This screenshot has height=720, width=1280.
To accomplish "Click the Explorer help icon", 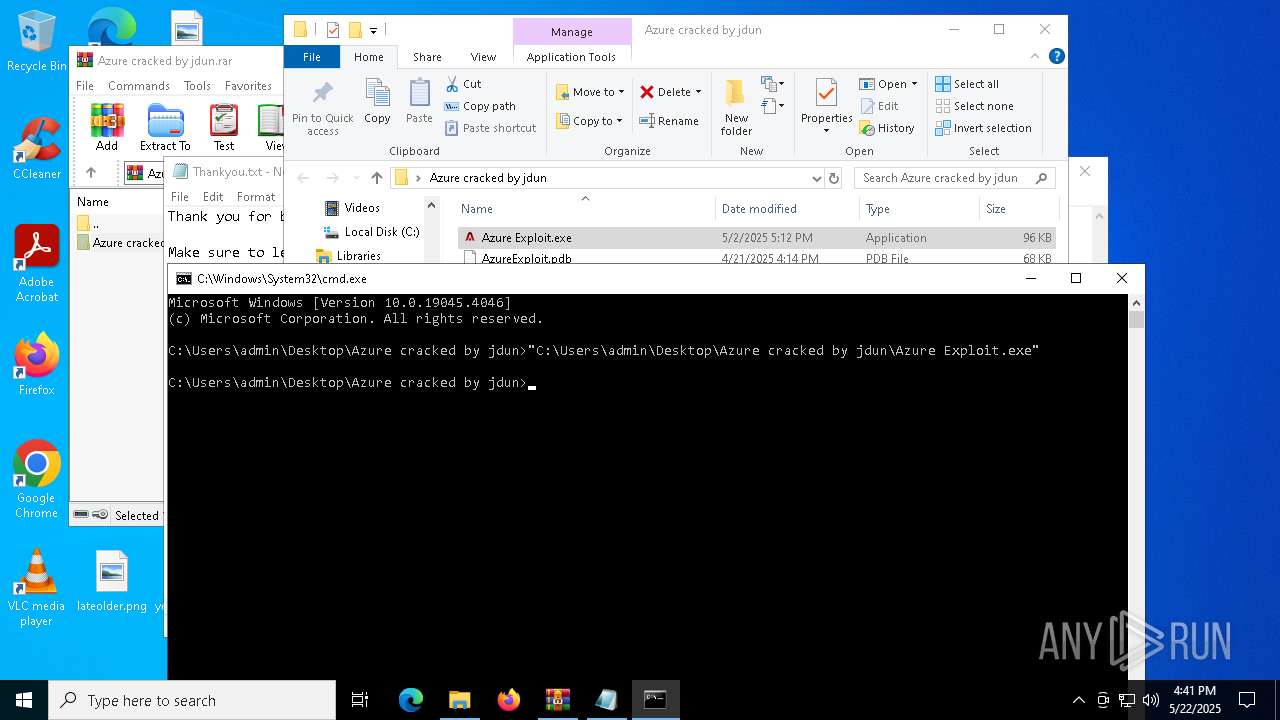I will coord(1056,57).
